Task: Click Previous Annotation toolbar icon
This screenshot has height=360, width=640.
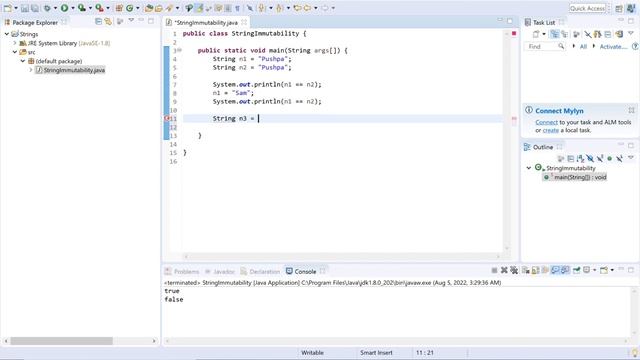Action: [x=280, y=8]
